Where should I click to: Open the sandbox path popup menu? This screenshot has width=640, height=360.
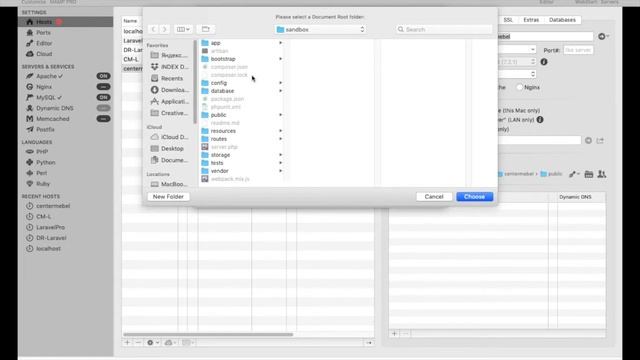(320, 29)
